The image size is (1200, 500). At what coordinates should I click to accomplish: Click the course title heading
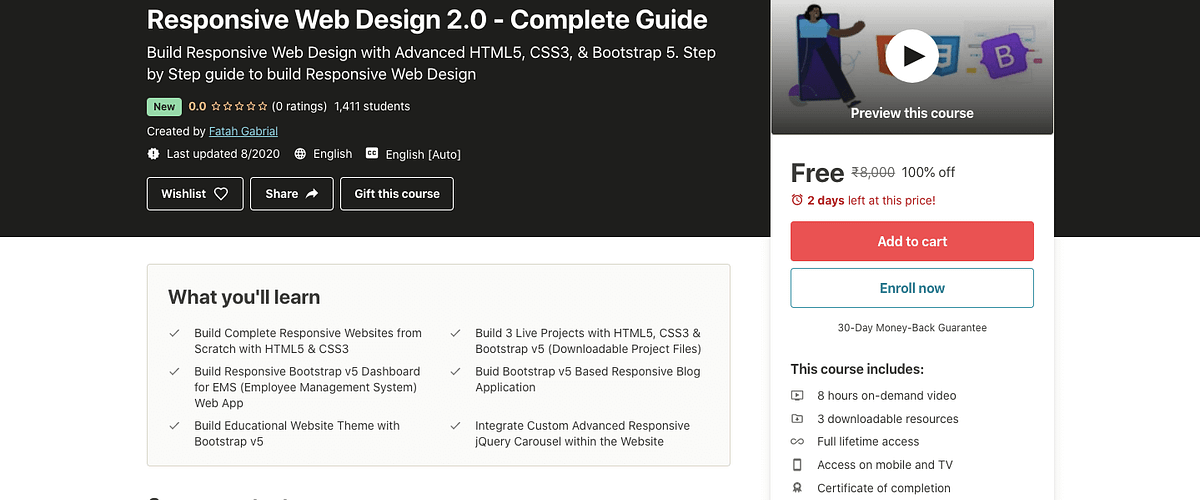427,19
